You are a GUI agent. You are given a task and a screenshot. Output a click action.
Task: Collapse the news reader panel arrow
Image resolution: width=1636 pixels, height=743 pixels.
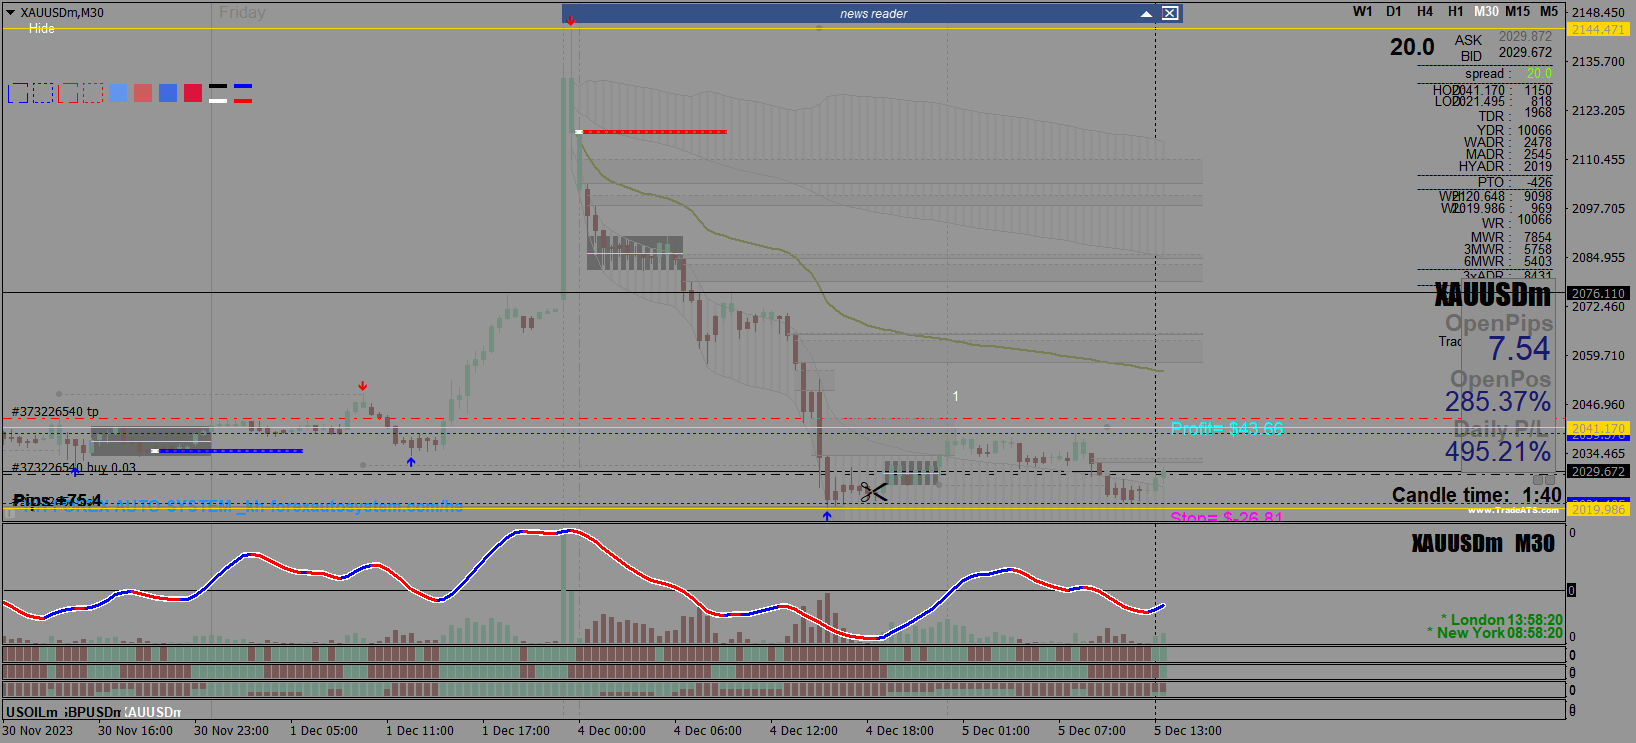pyautogui.click(x=1146, y=14)
